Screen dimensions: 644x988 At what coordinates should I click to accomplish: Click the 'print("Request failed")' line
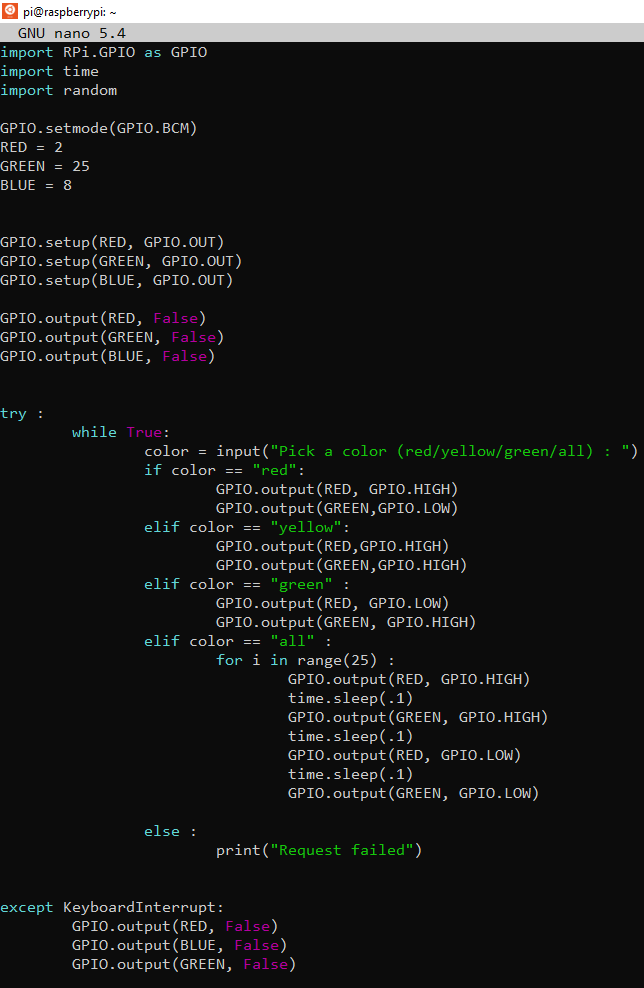[x=319, y=850]
